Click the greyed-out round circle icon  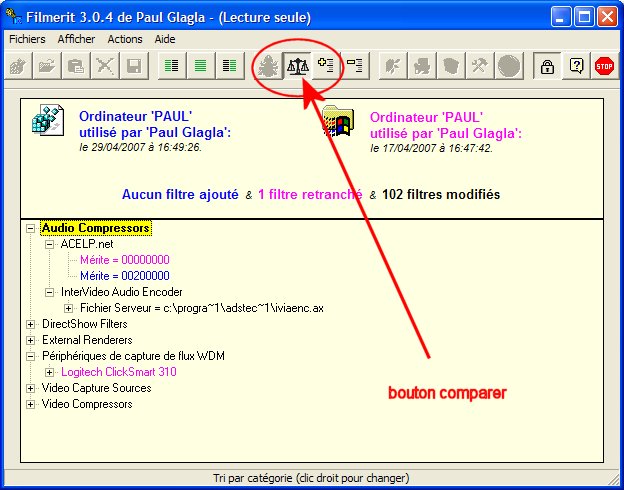click(509, 66)
